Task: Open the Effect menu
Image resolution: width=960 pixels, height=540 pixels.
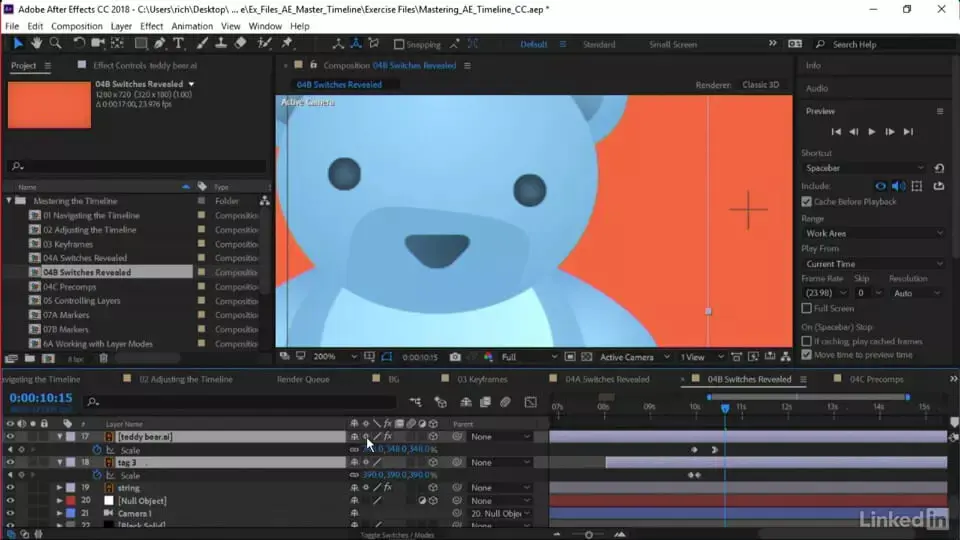Action: [151, 26]
